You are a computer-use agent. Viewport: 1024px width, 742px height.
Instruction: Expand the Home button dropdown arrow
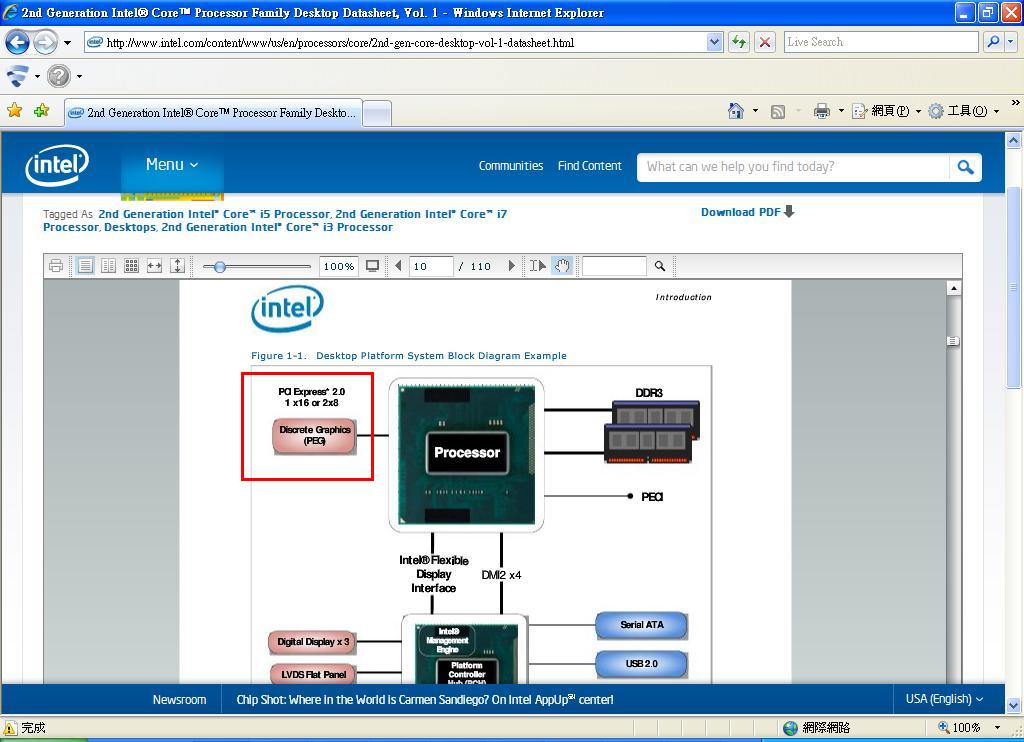(x=756, y=111)
